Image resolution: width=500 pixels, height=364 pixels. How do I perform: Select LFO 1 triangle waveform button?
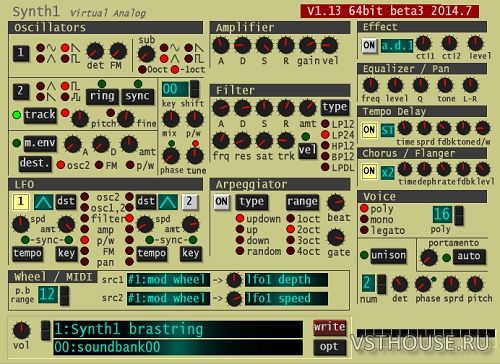point(44,202)
